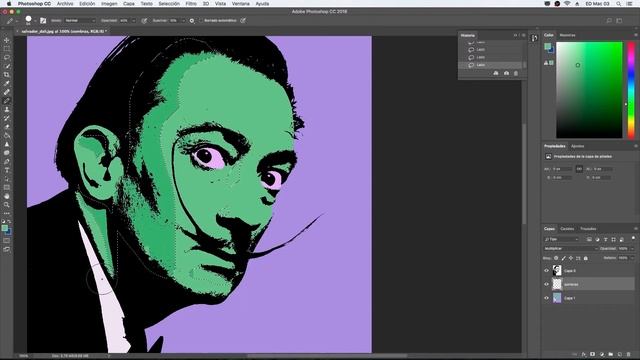Open layer Opacidad arrow in Capas
640x360 pixels.
pos(632,248)
